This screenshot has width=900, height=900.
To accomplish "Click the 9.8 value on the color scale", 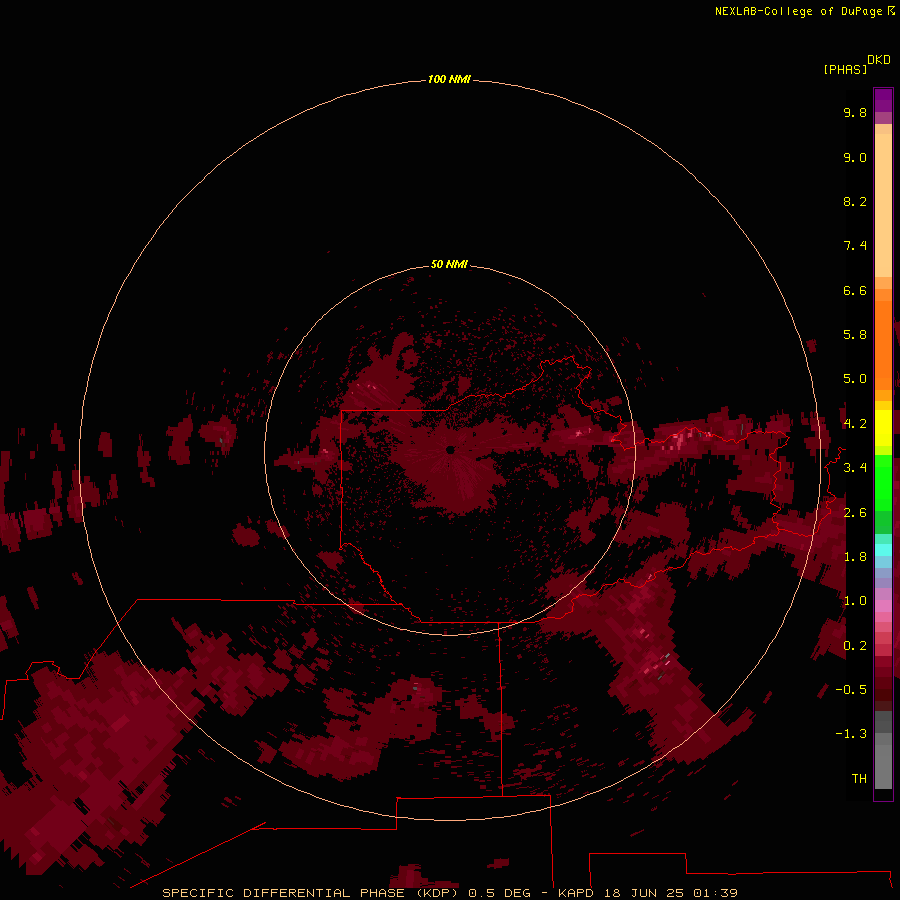I will click(x=855, y=112).
